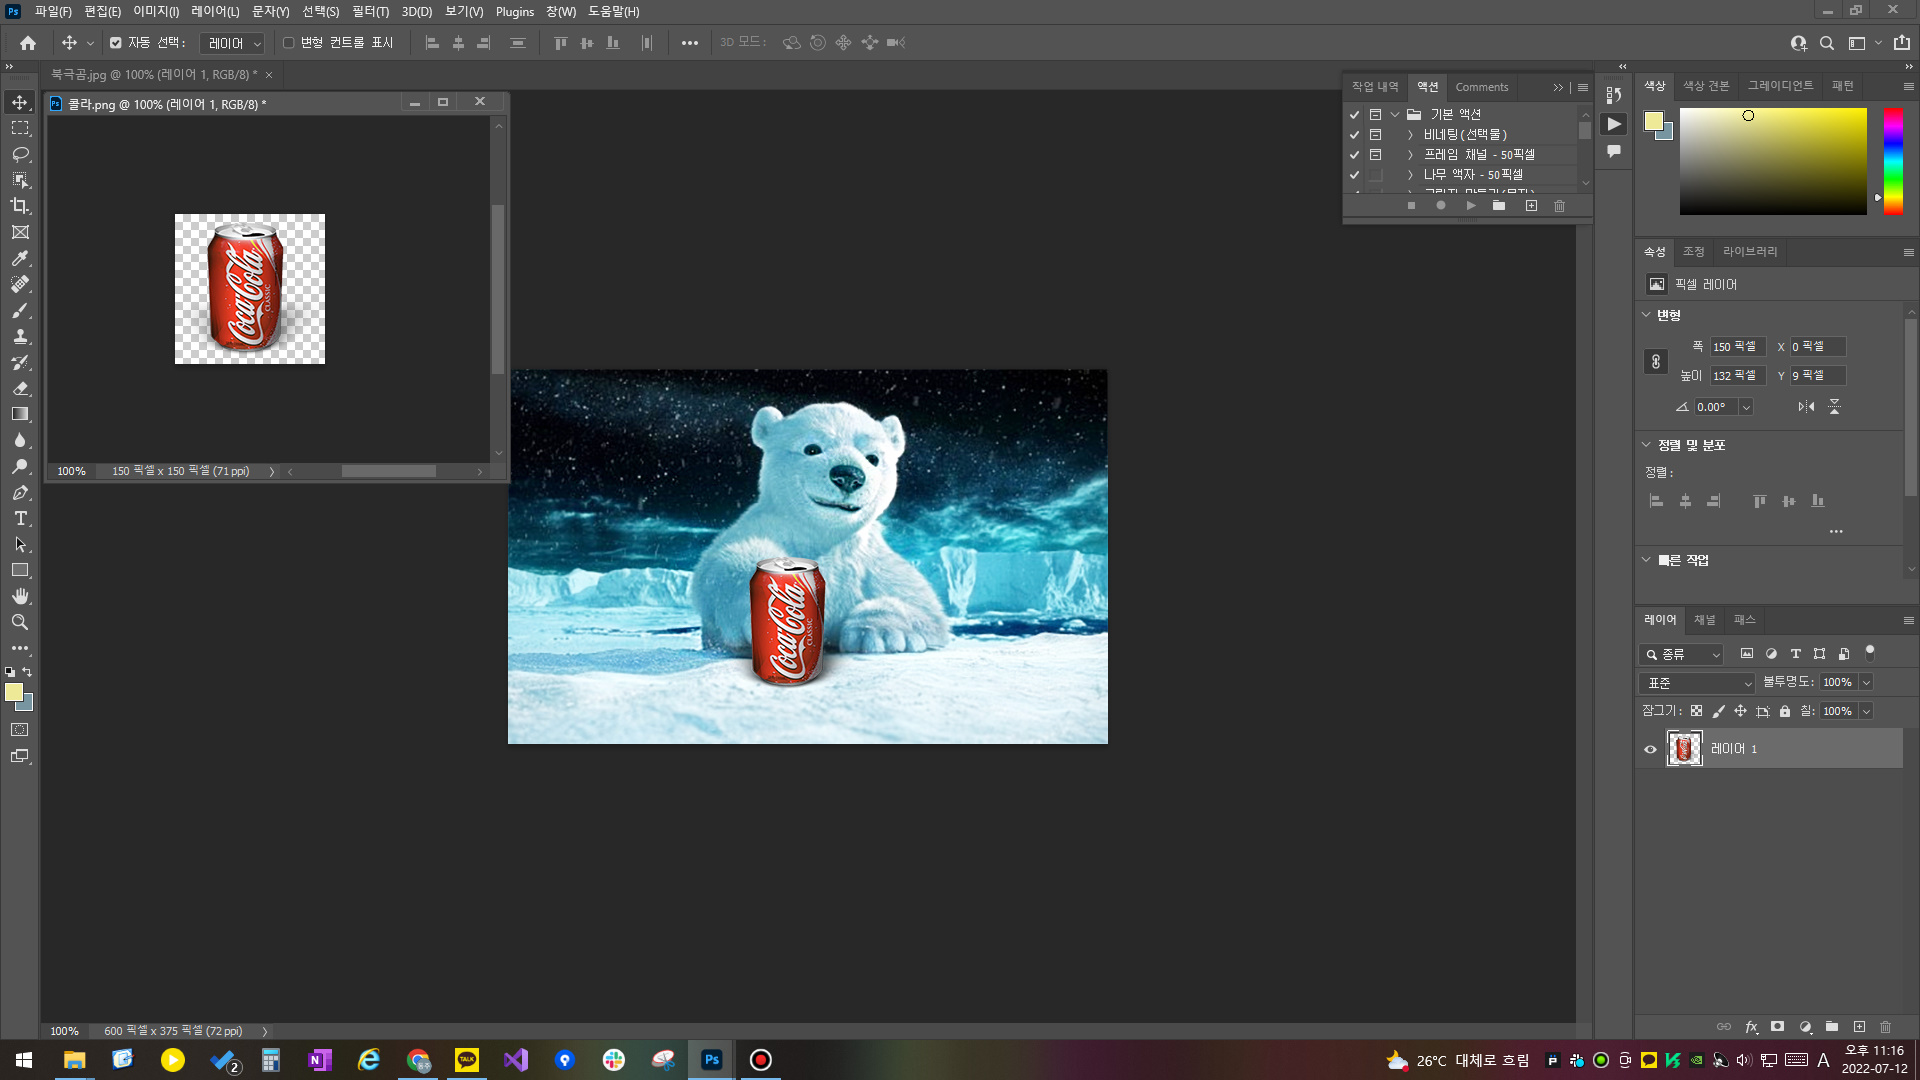This screenshot has height=1080, width=1920.
Task: Open KakaoTalk from the taskbar
Action: (467, 1060)
